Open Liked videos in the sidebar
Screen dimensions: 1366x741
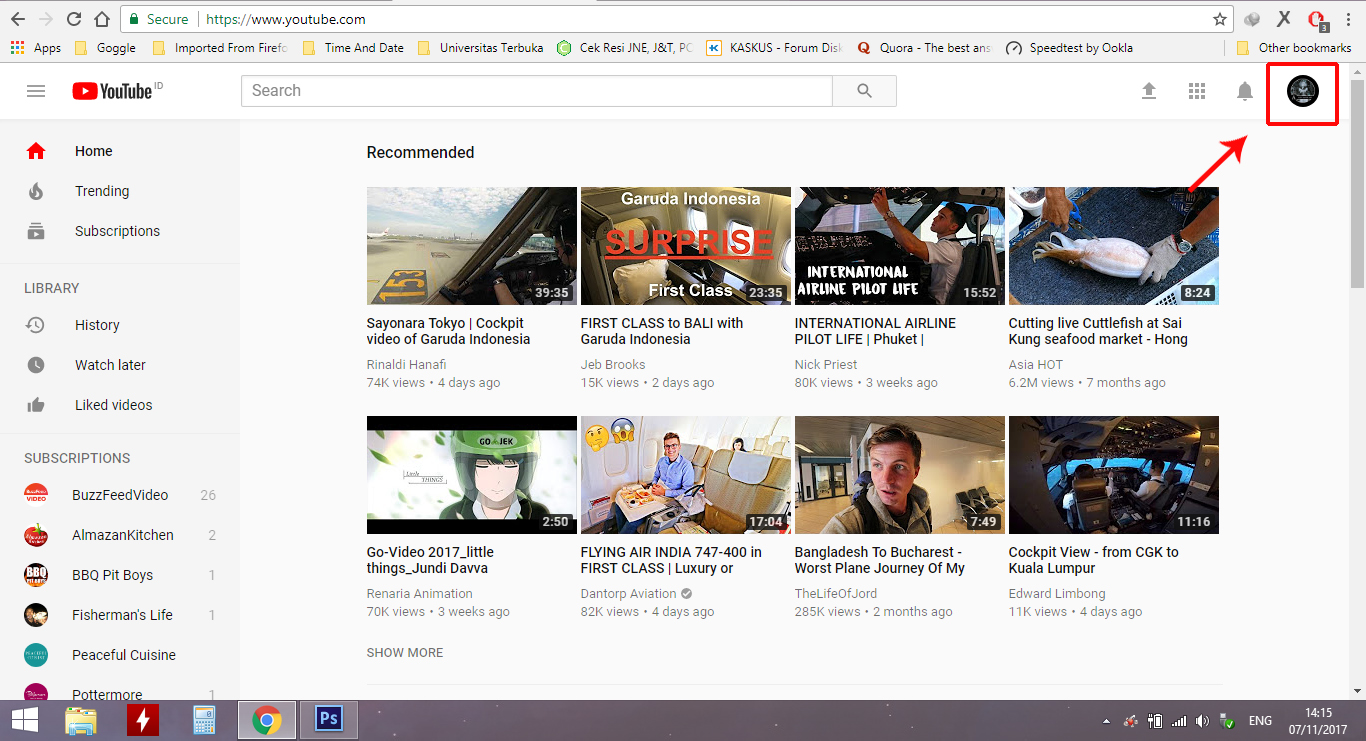coord(112,404)
